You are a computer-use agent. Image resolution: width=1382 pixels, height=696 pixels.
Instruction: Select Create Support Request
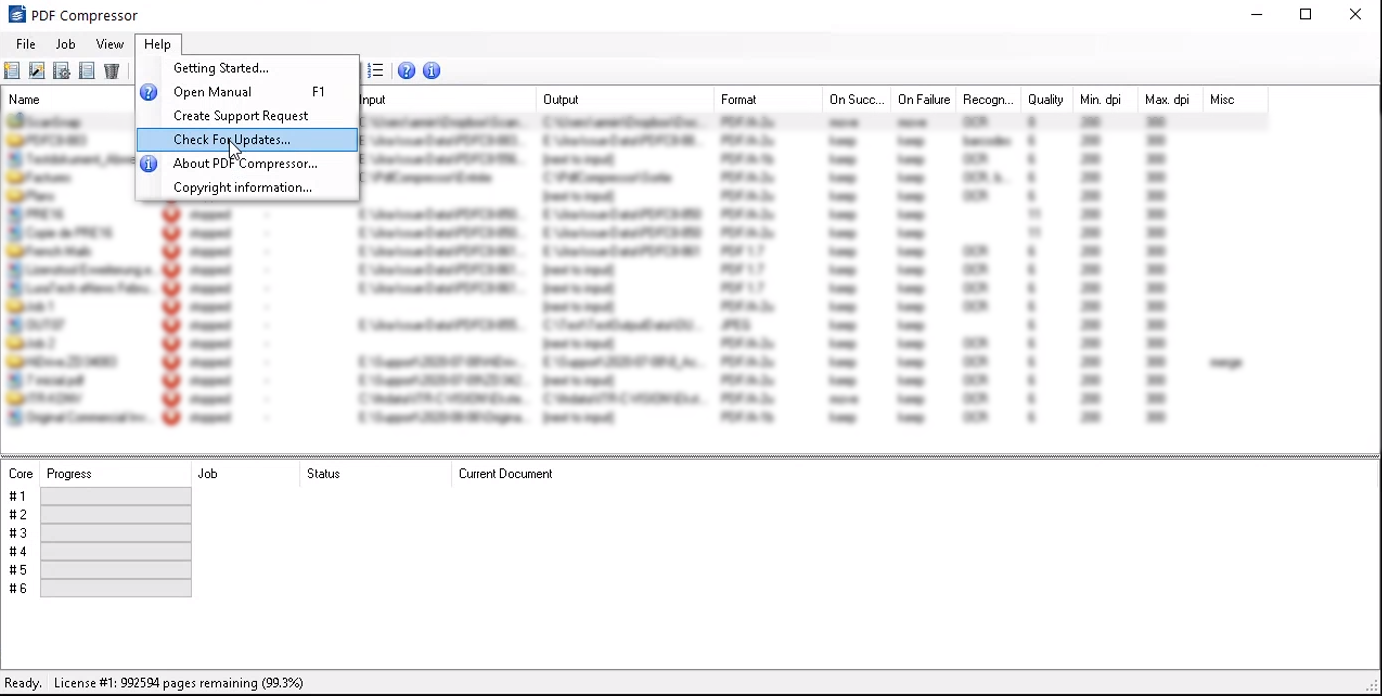click(247, 116)
